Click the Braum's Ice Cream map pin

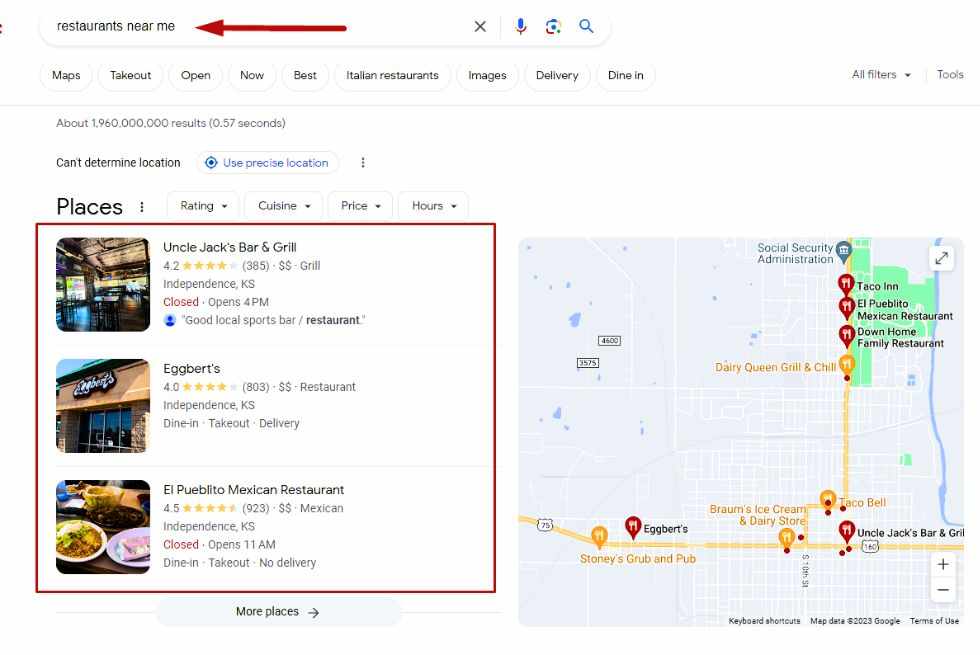786,538
